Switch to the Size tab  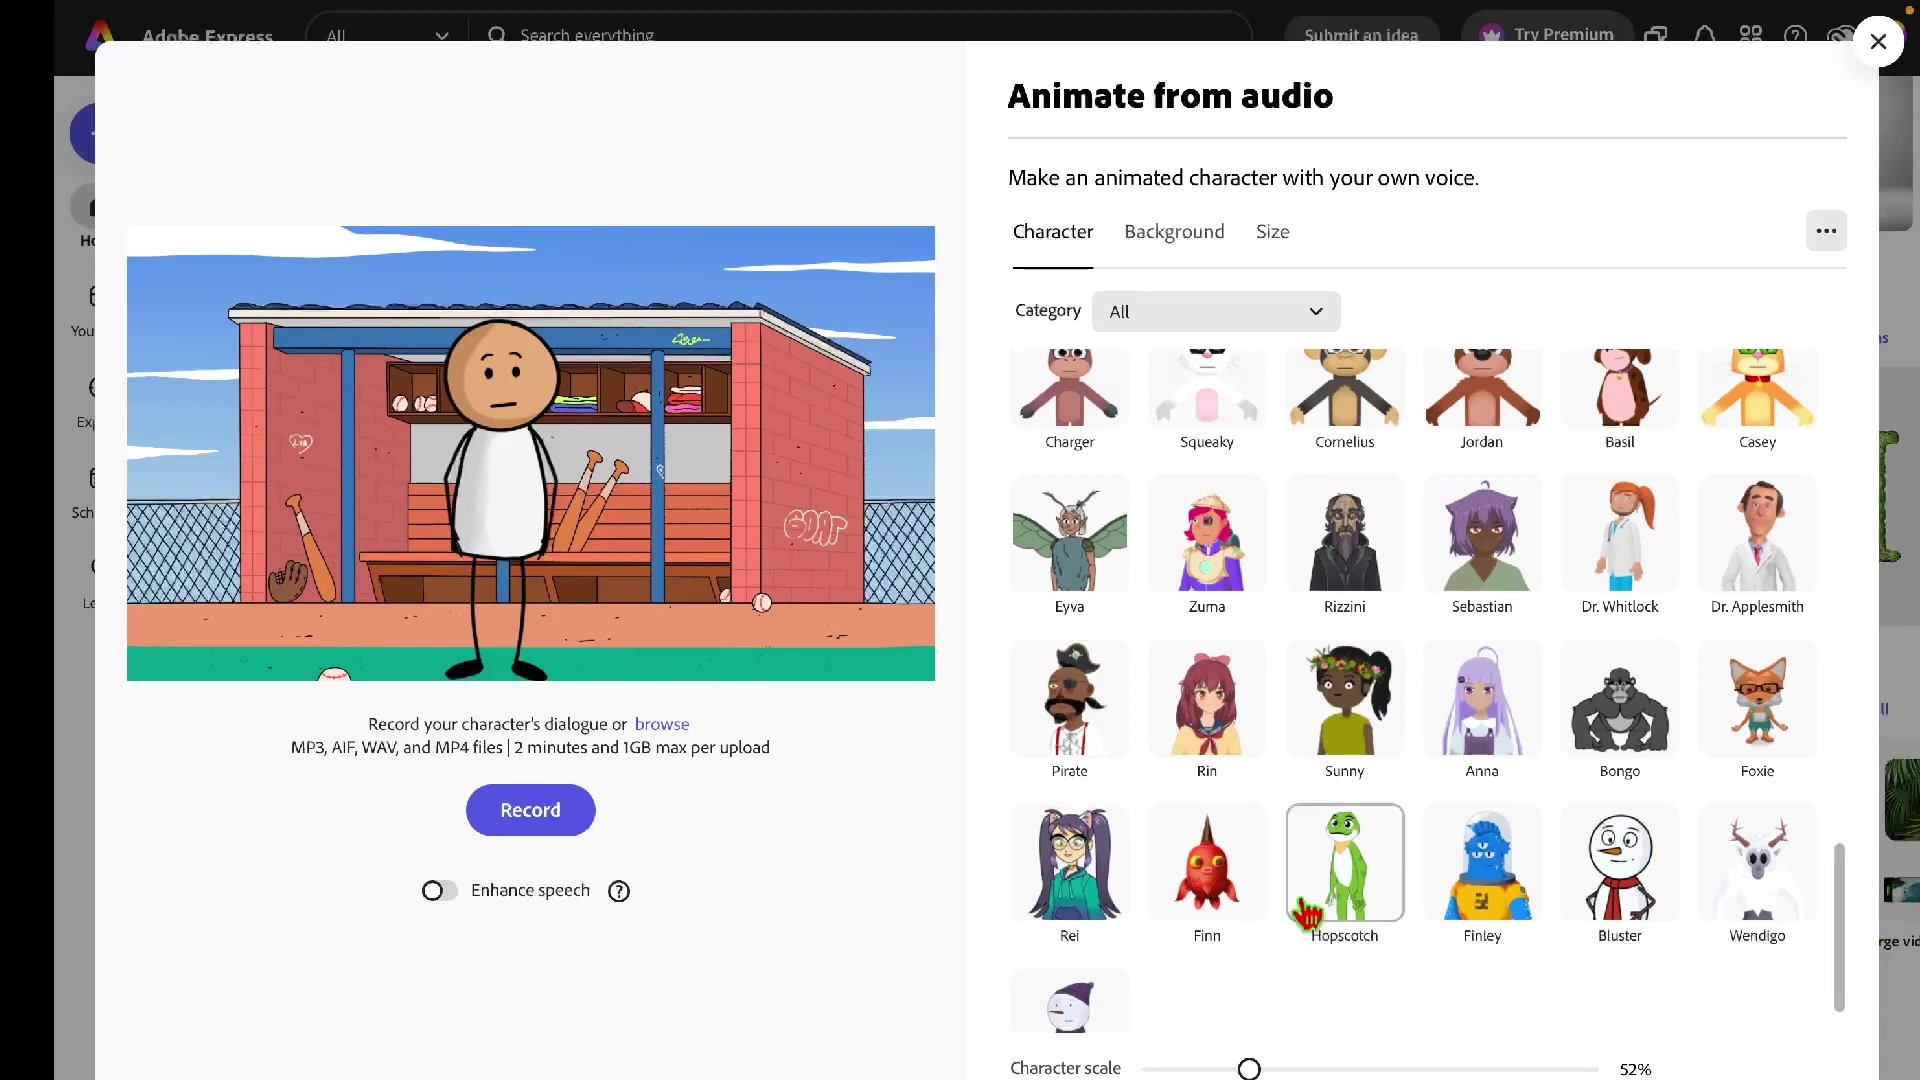(1272, 231)
